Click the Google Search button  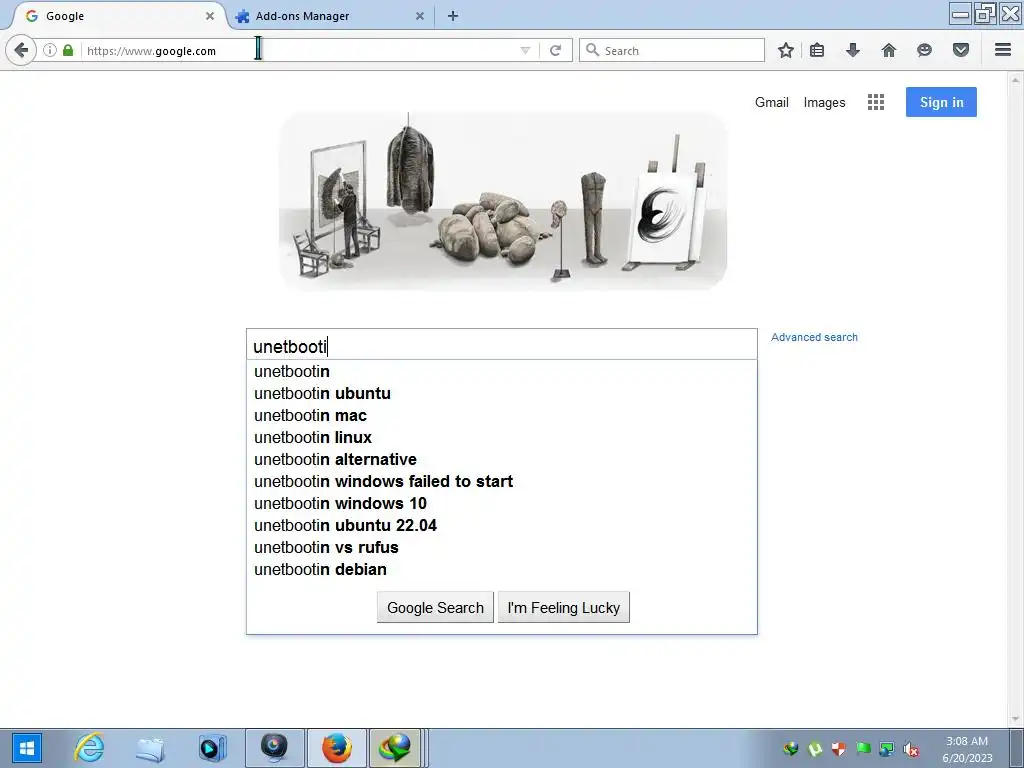coord(435,607)
